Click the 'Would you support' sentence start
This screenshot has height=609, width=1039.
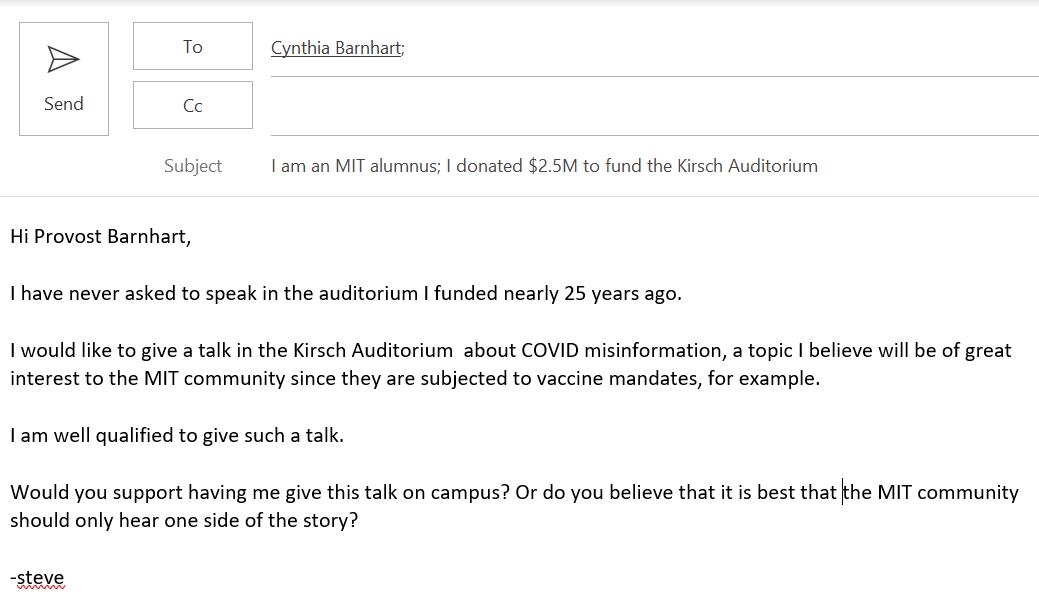73,493
